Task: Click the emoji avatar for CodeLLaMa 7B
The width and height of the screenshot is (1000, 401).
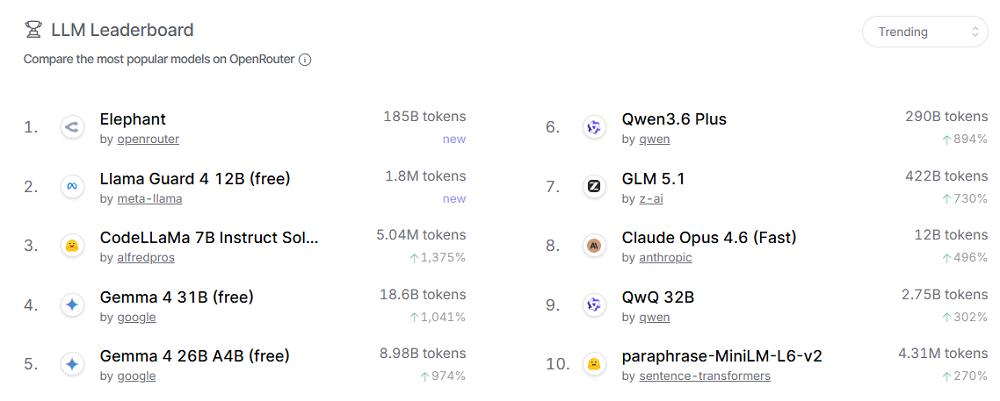Action: pos(72,246)
